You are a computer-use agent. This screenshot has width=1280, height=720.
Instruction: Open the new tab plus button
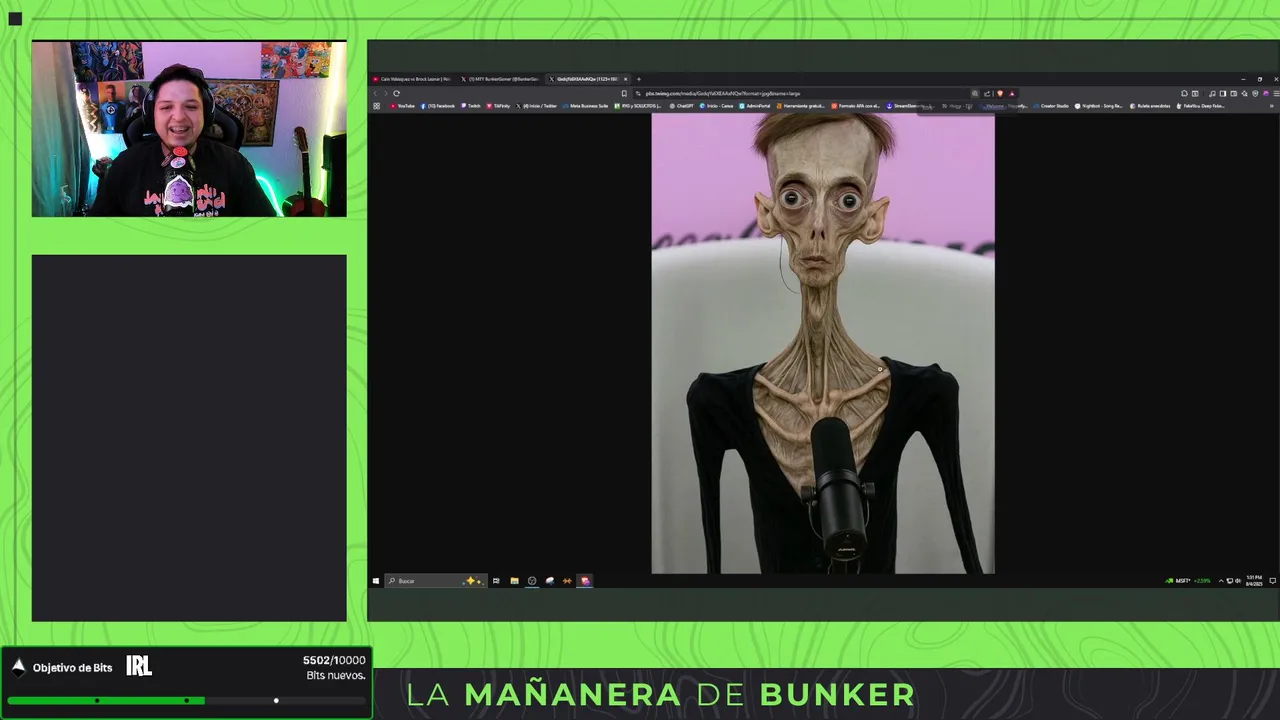pyautogui.click(x=639, y=79)
